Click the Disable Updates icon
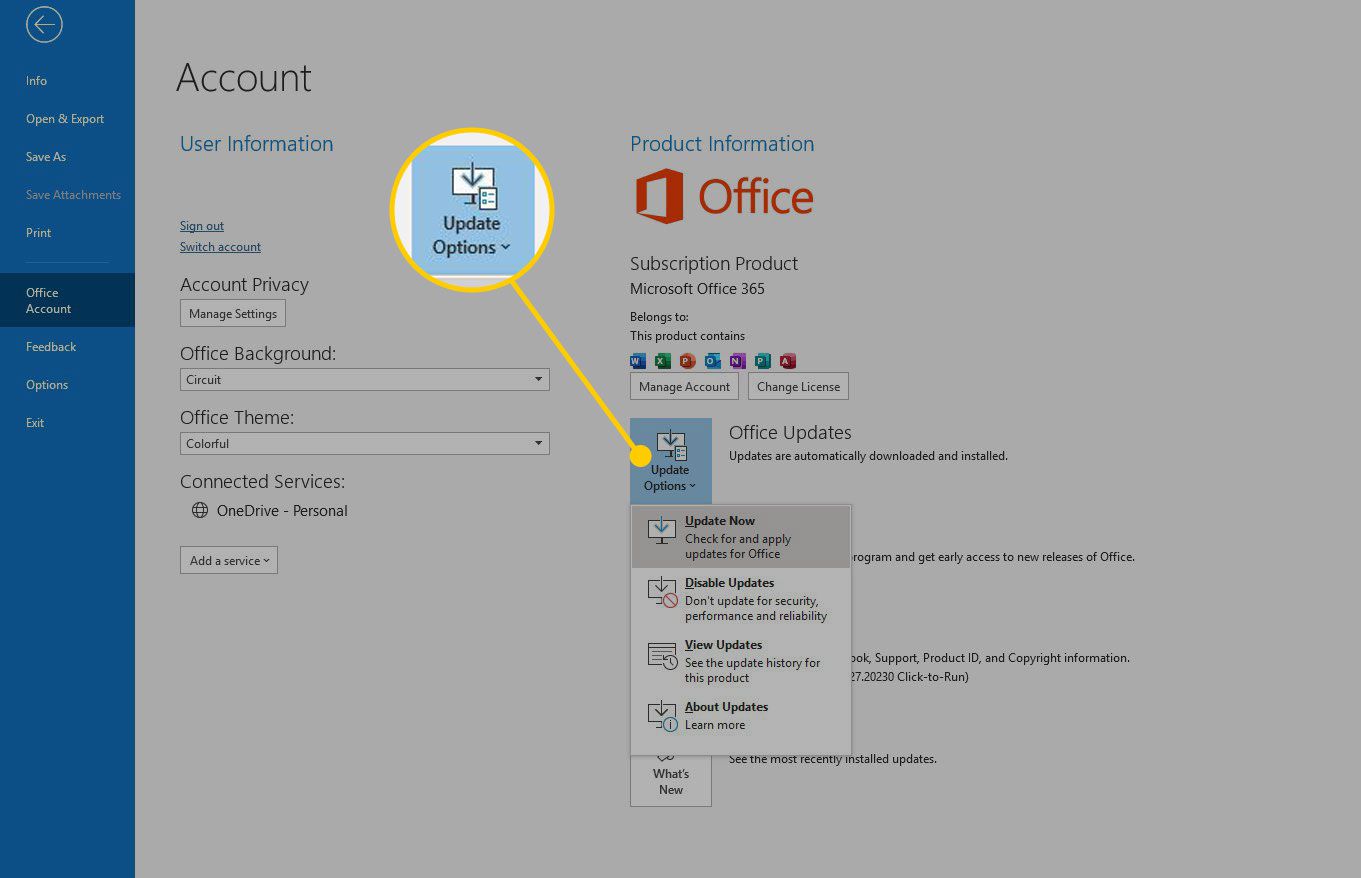This screenshot has width=1361, height=878. 662,592
